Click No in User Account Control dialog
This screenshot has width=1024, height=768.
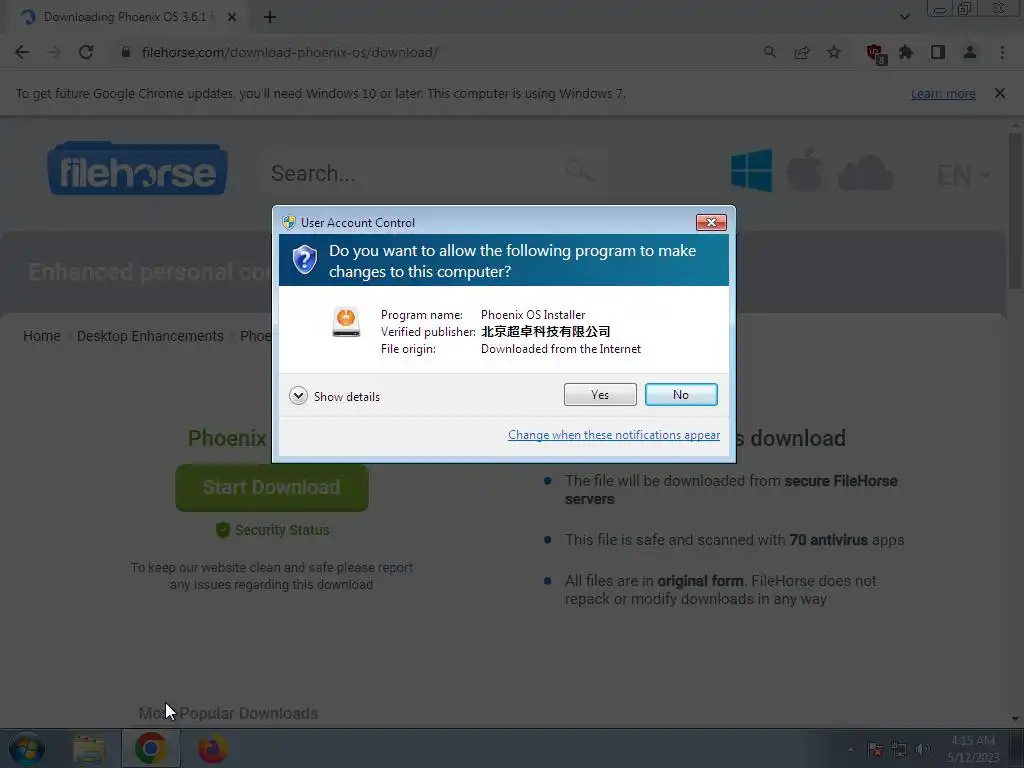[680, 394]
